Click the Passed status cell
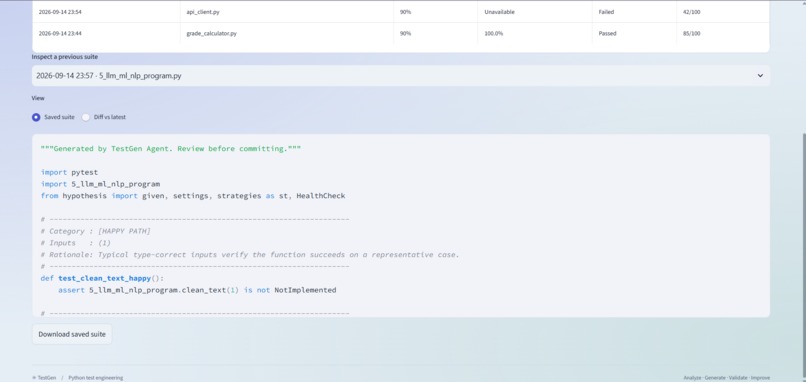Viewport: 806px width, 382px height. [634, 33]
